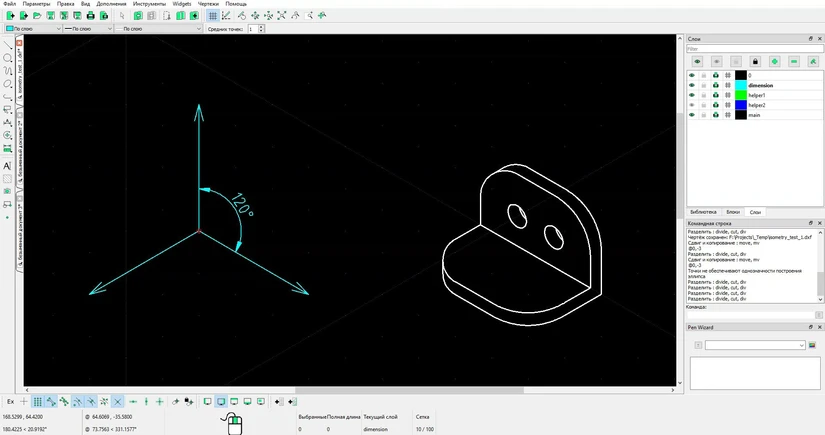Open the Правка menu
The image size is (825, 435).
[65, 4]
